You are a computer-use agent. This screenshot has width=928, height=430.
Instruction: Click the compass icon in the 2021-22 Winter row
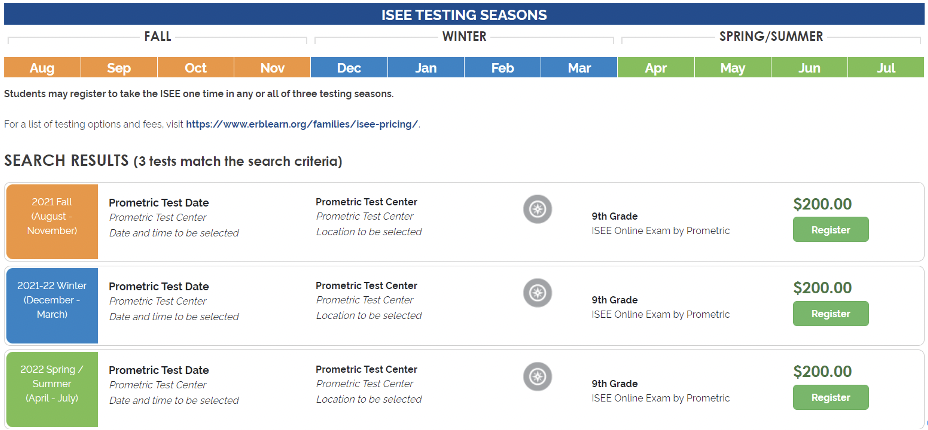click(x=538, y=293)
